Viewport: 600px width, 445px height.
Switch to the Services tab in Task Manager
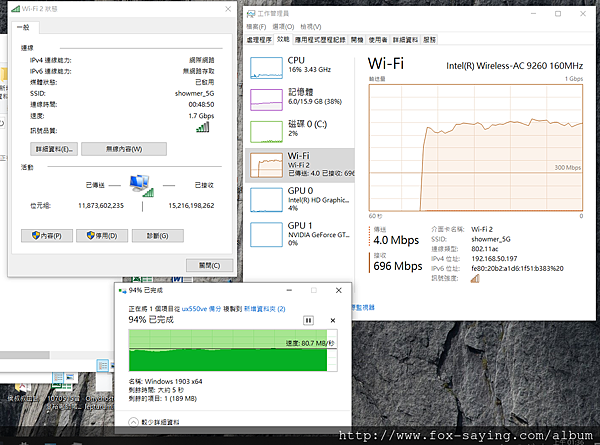tap(429, 40)
